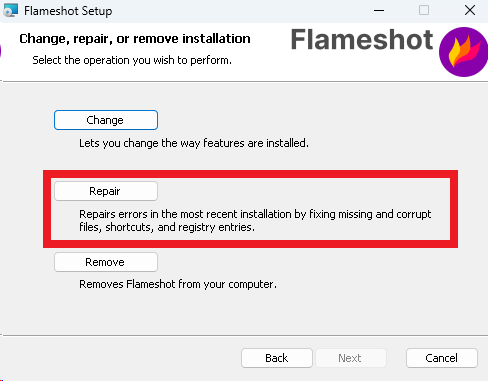Click the 'Removes Flameshot from your computer' text
The width and height of the screenshot is (488, 381).
[178, 284]
